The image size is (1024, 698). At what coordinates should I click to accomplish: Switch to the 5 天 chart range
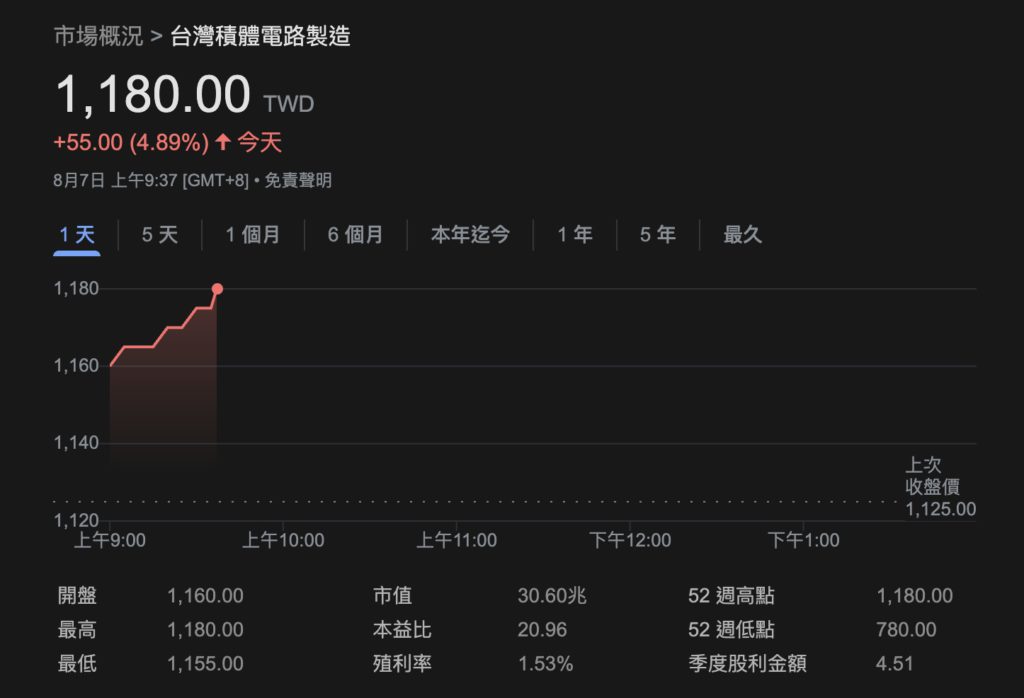click(x=159, y=235)
